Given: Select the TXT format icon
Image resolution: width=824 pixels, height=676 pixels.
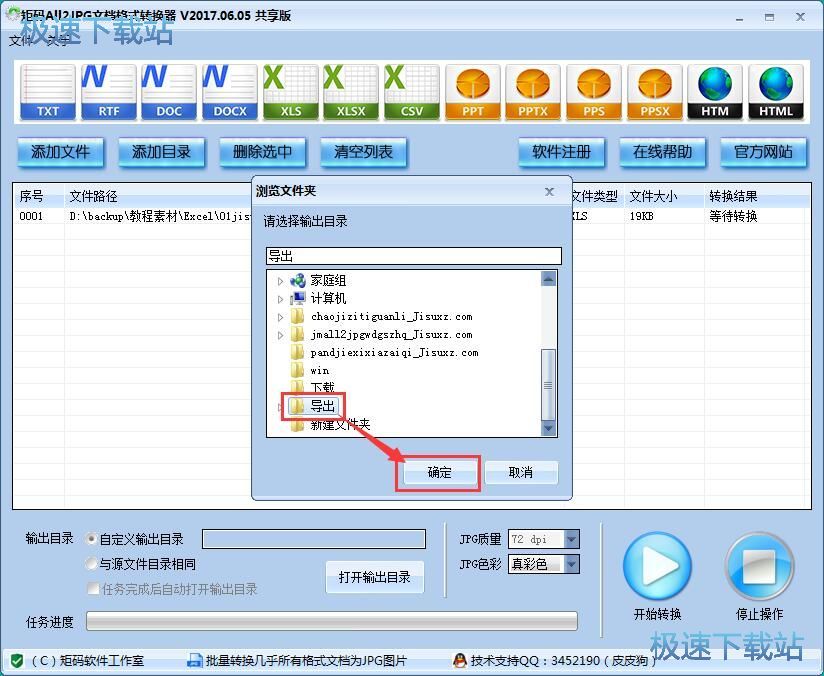Looking at the screenshot, I should click(x=46, y=92).
